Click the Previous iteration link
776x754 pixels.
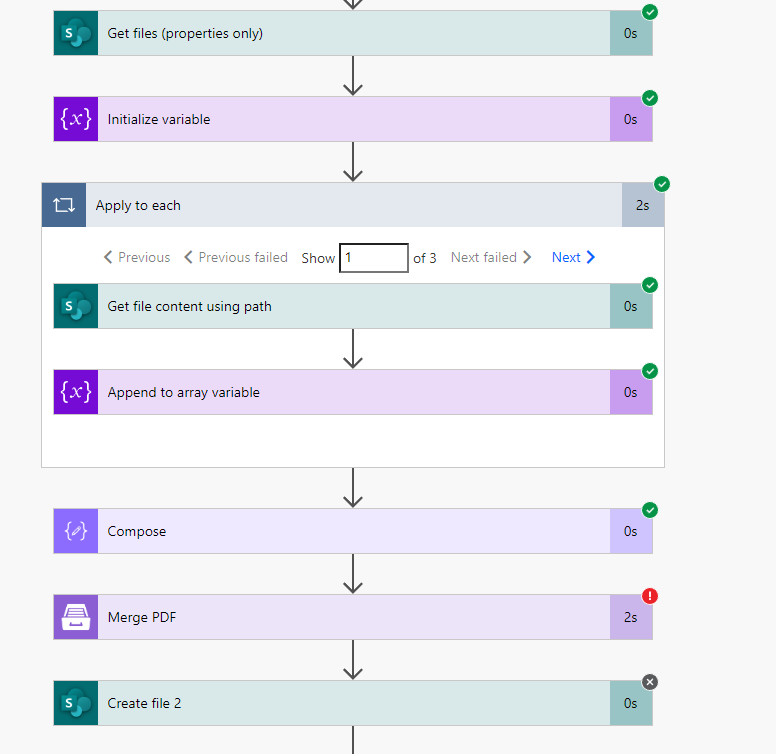[x=137, y=257]
